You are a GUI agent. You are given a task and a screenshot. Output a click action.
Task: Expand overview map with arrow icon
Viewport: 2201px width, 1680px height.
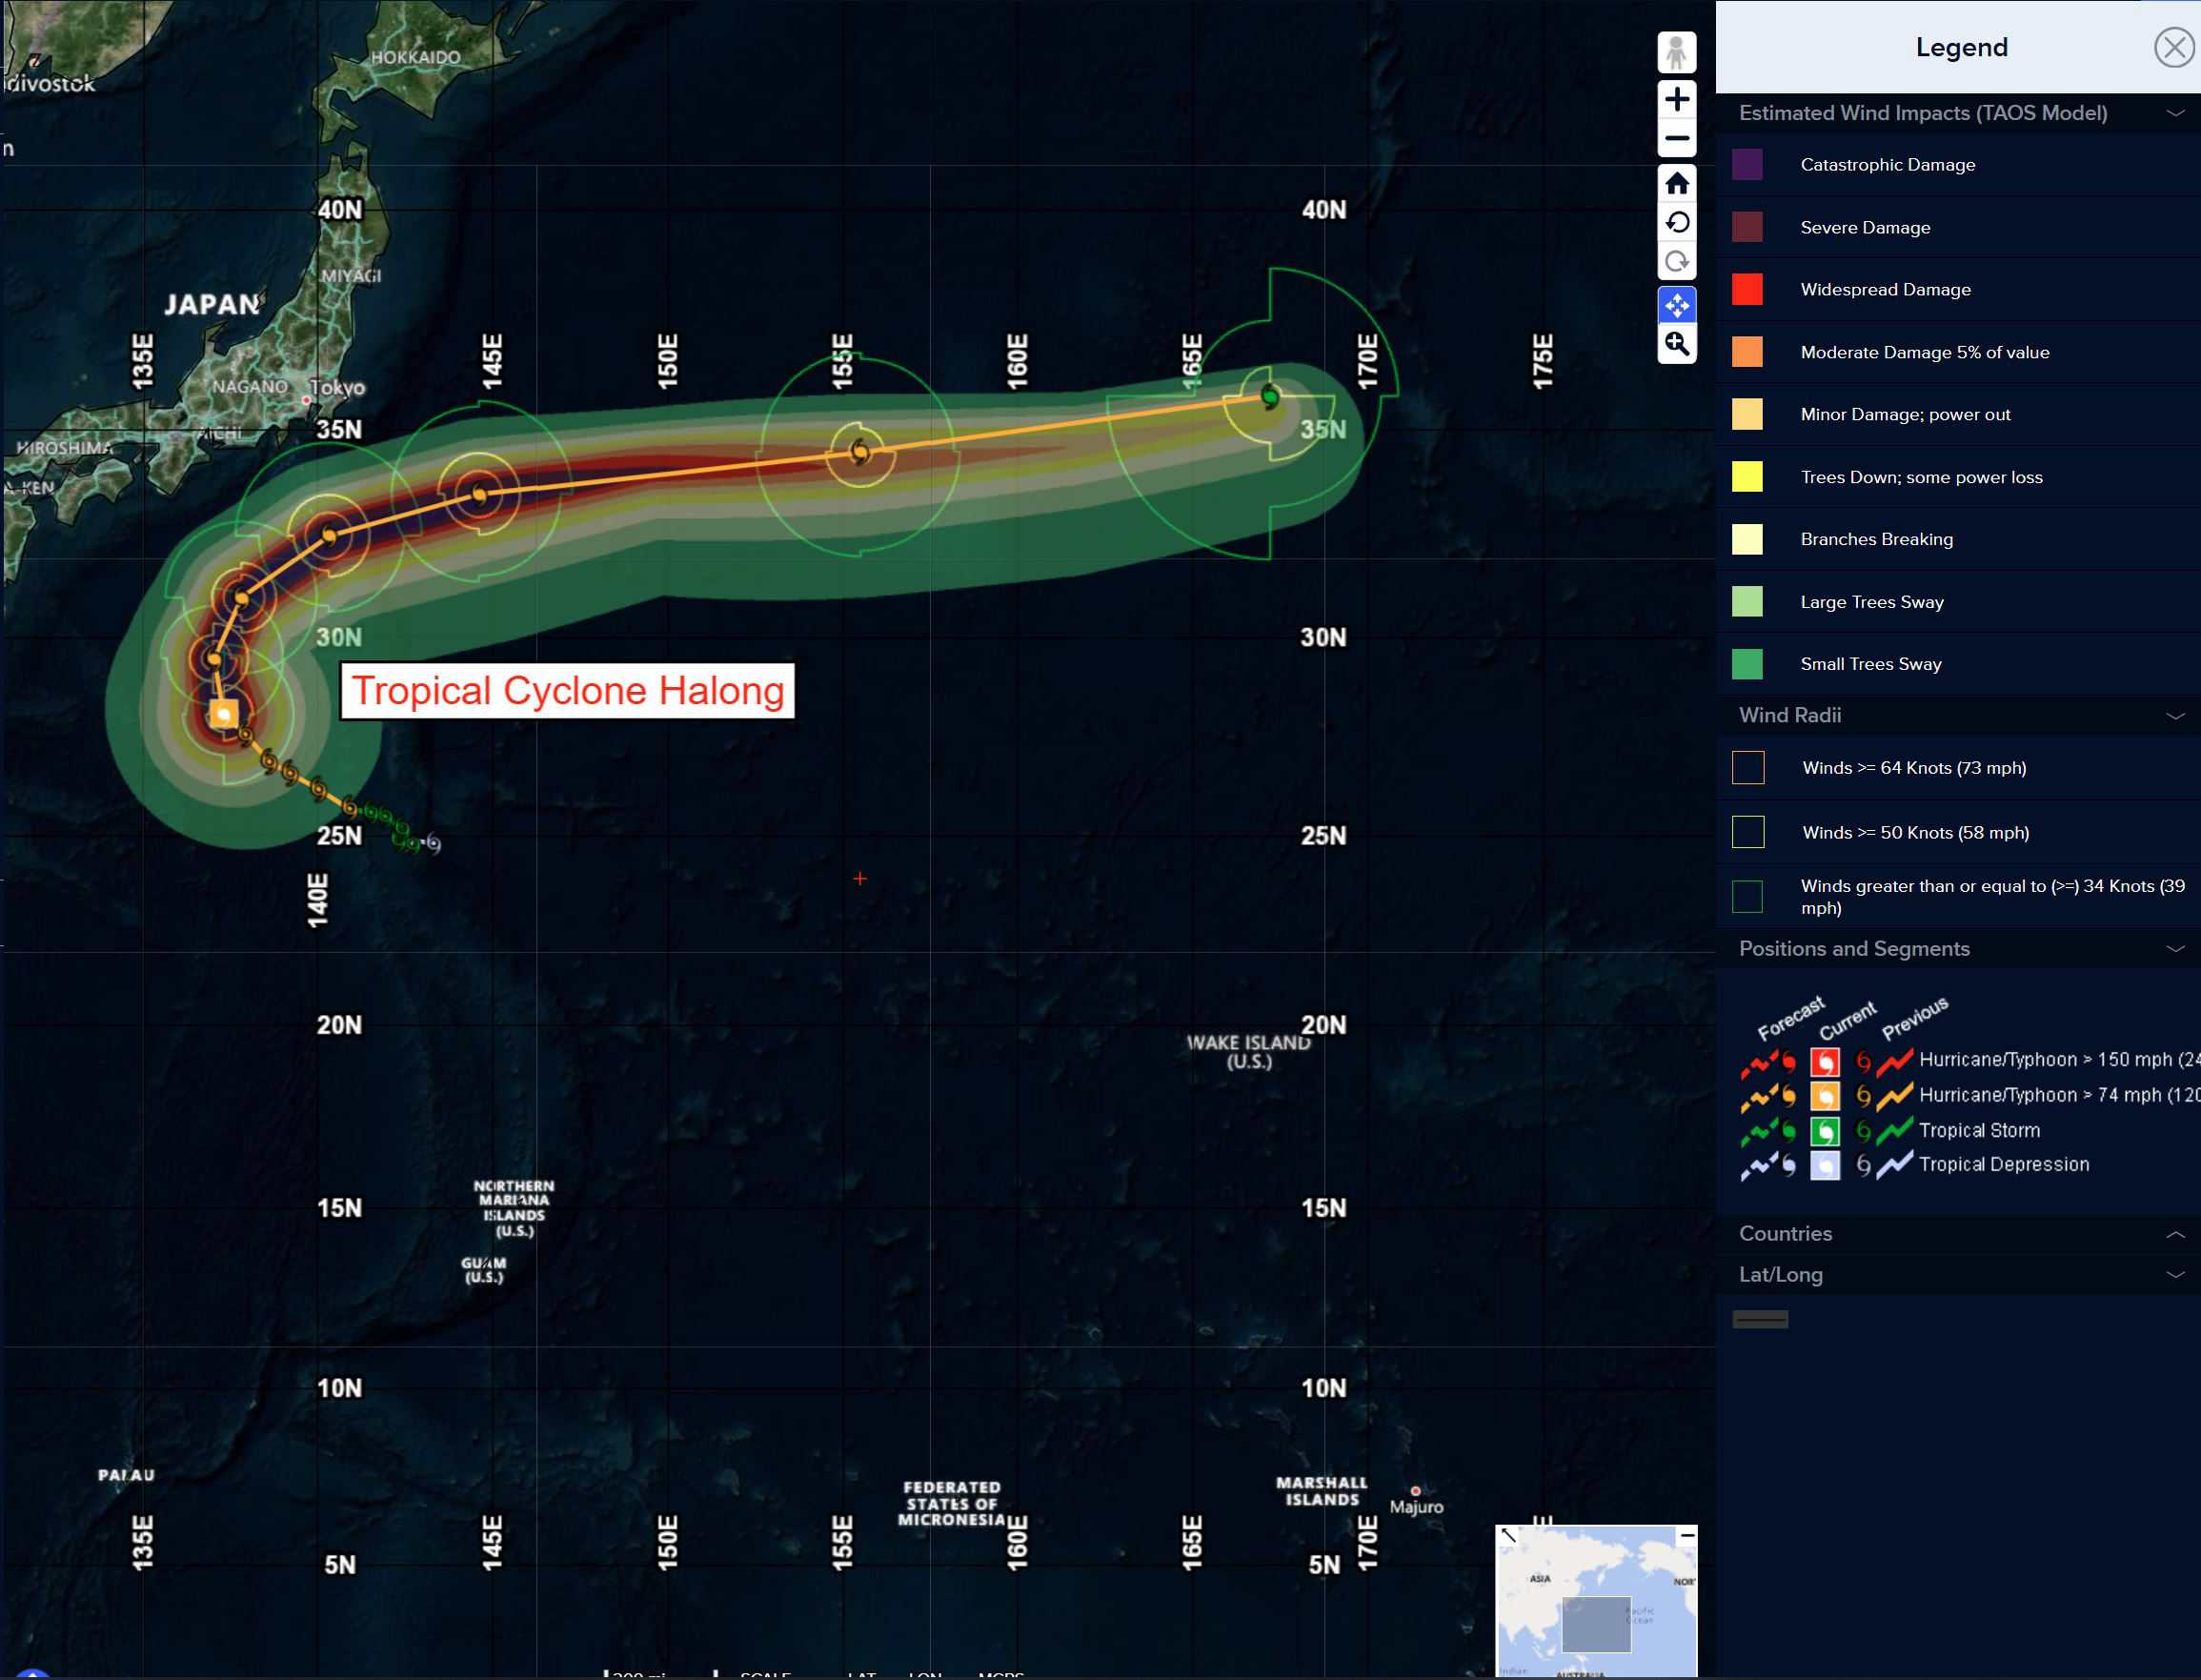(x=1508, y=1535)
